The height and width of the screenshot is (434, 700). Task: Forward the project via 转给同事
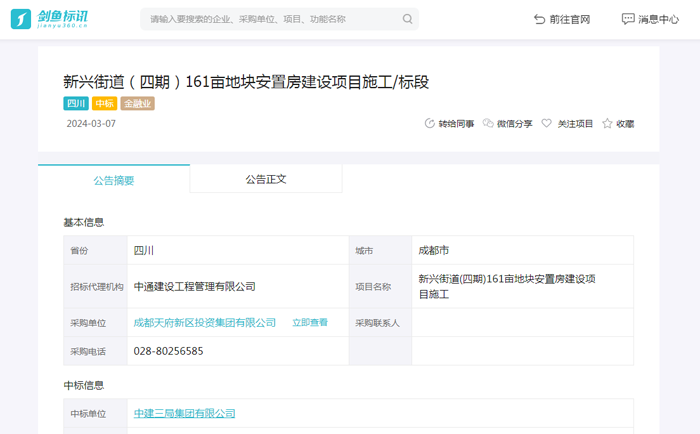point(449,124)
